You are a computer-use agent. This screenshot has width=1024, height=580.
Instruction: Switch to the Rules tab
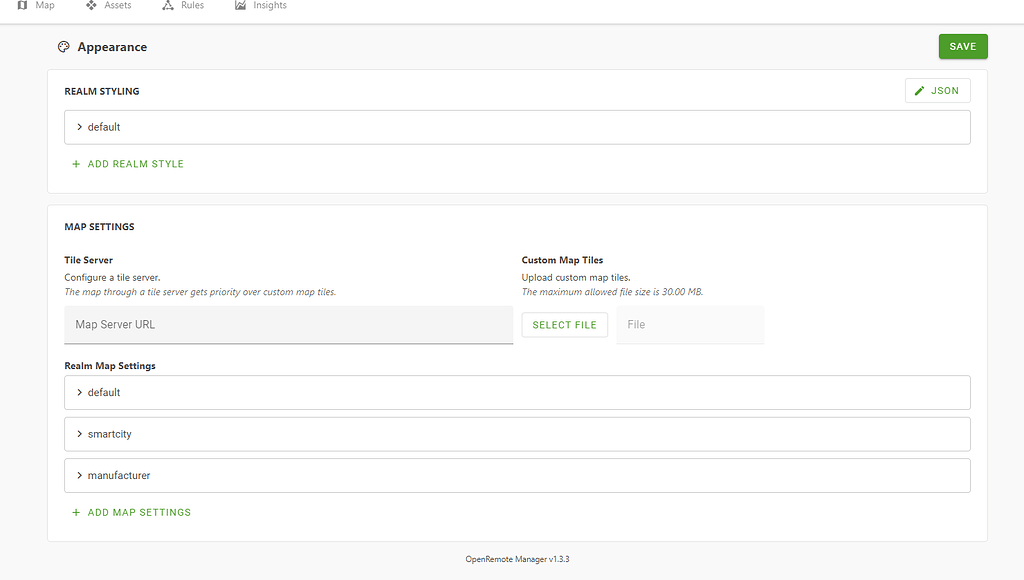tap(183, 5)
